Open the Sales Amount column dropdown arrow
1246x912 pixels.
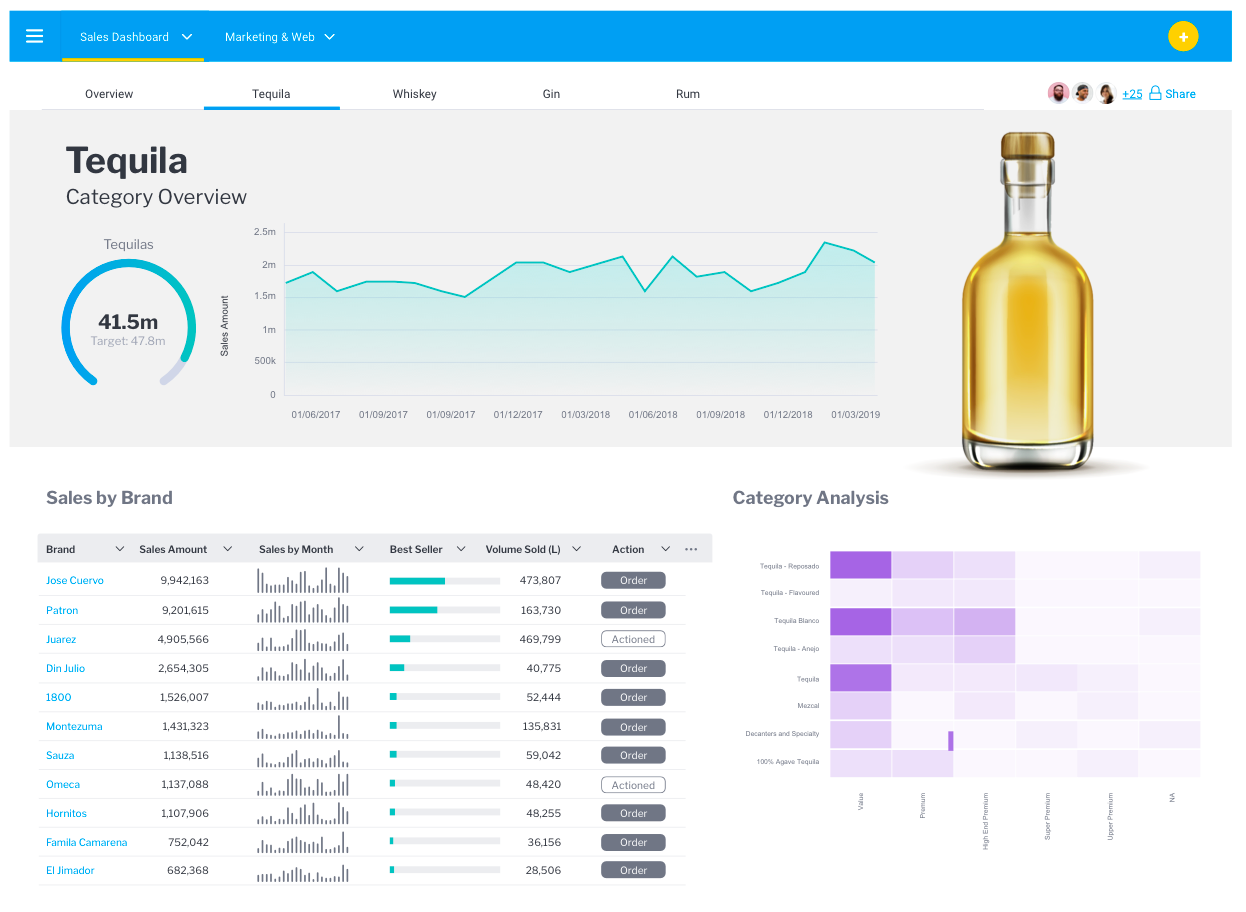pos(228,549)
